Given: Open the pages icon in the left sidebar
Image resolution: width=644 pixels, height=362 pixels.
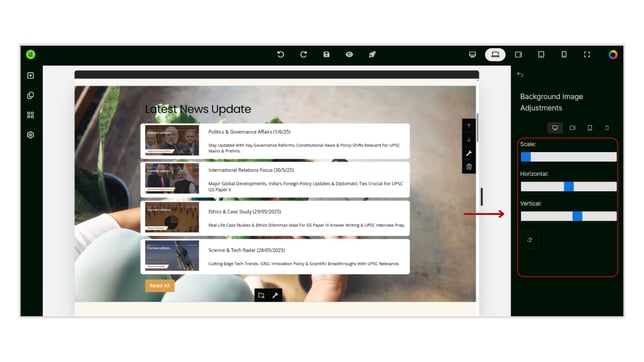Looking at the screenshot, I should (x=31, y=95).
